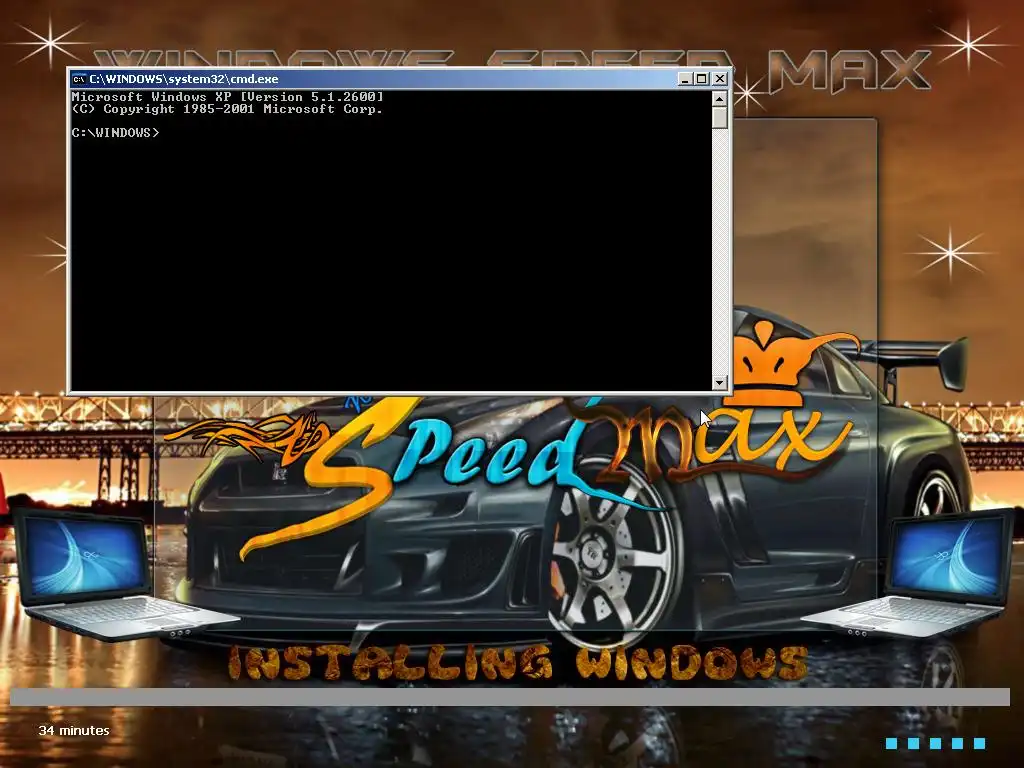Click the installation progress bar
Viewport: 1024px width, 768px height.
510,697
